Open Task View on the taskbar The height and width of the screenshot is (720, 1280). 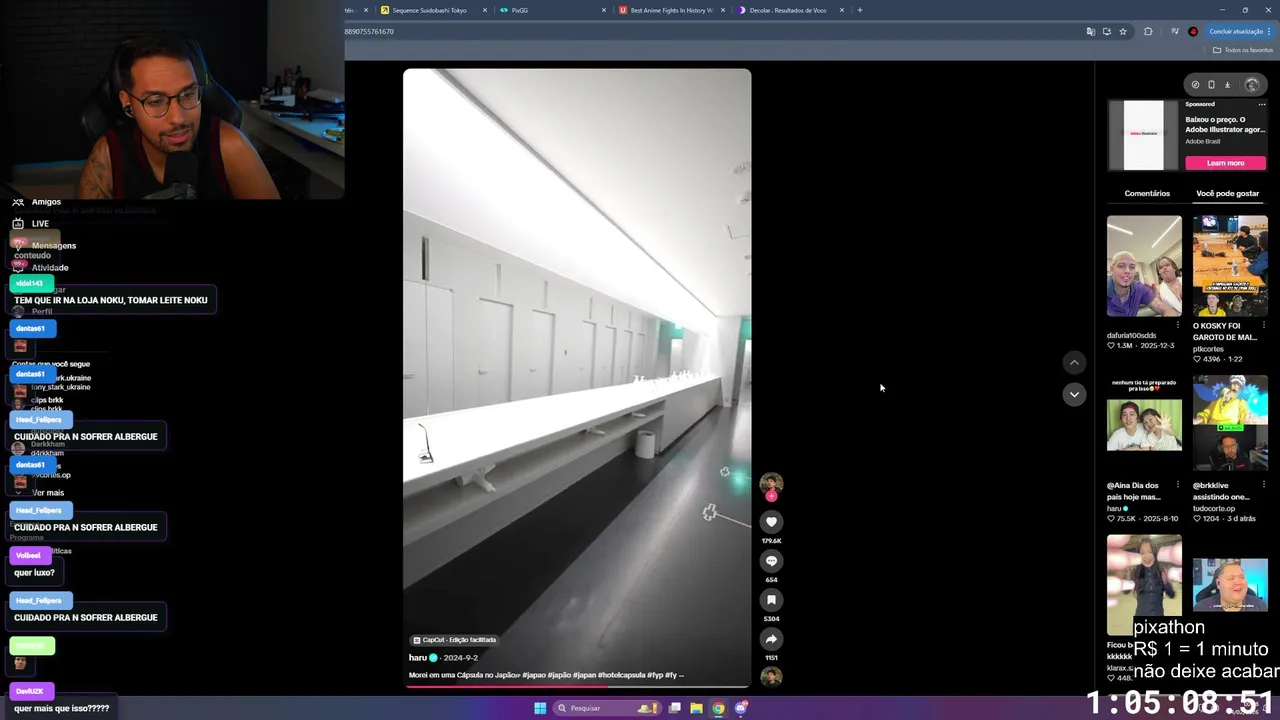[675, 708]
